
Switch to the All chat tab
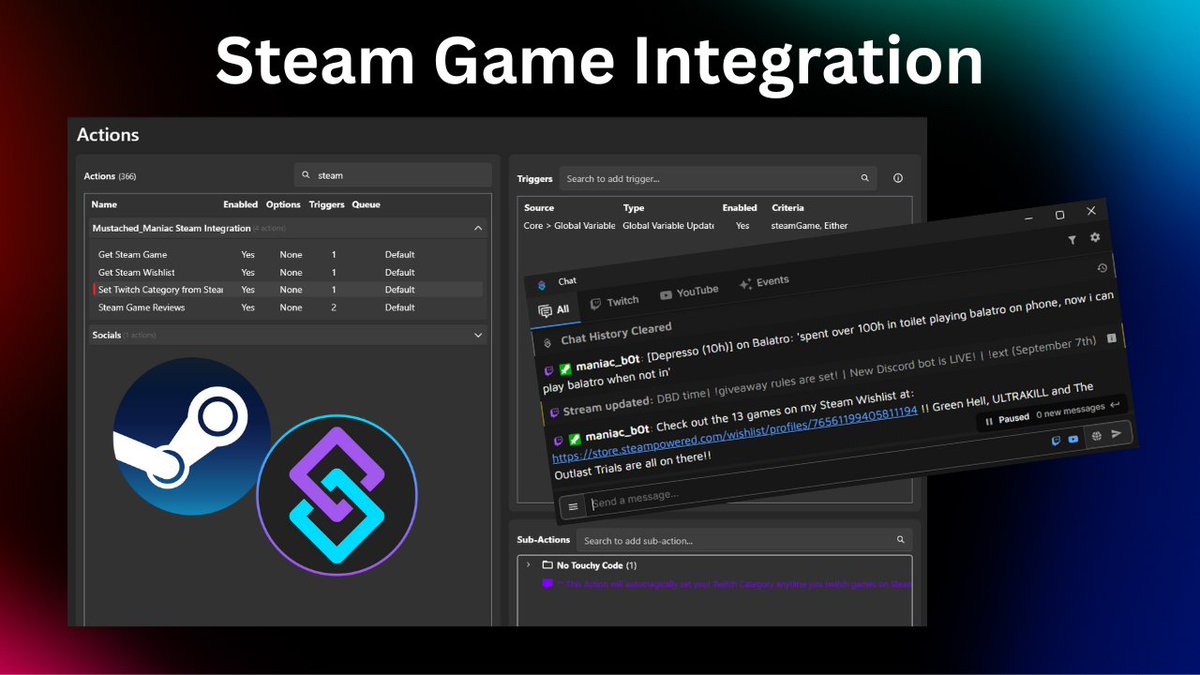pyautogui.click(x=554, y=309)
